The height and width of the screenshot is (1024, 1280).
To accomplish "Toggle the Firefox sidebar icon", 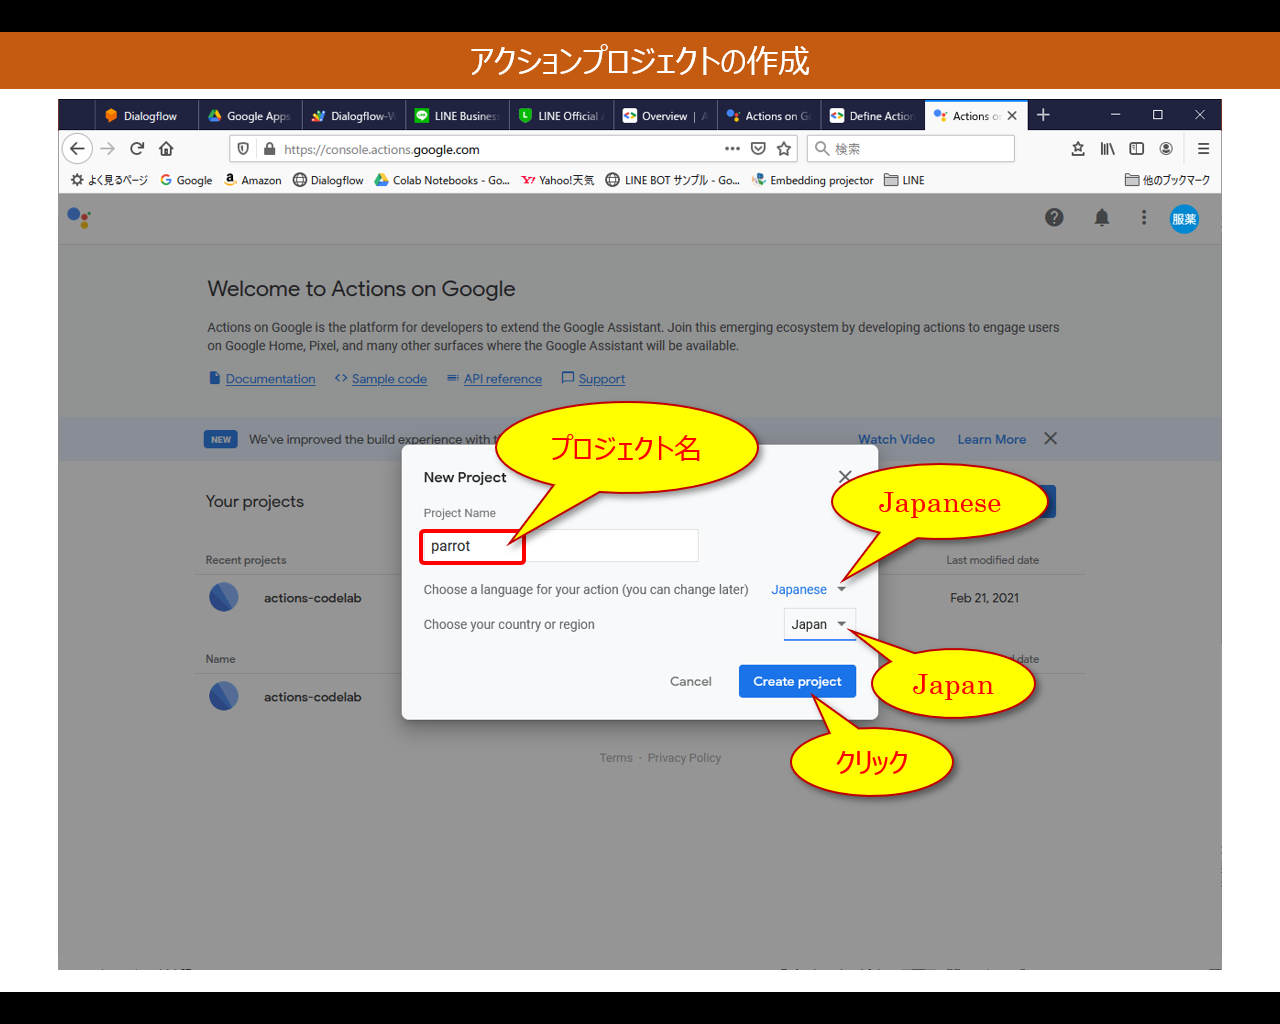I will pyautogui.click(x=1136, y=148).
